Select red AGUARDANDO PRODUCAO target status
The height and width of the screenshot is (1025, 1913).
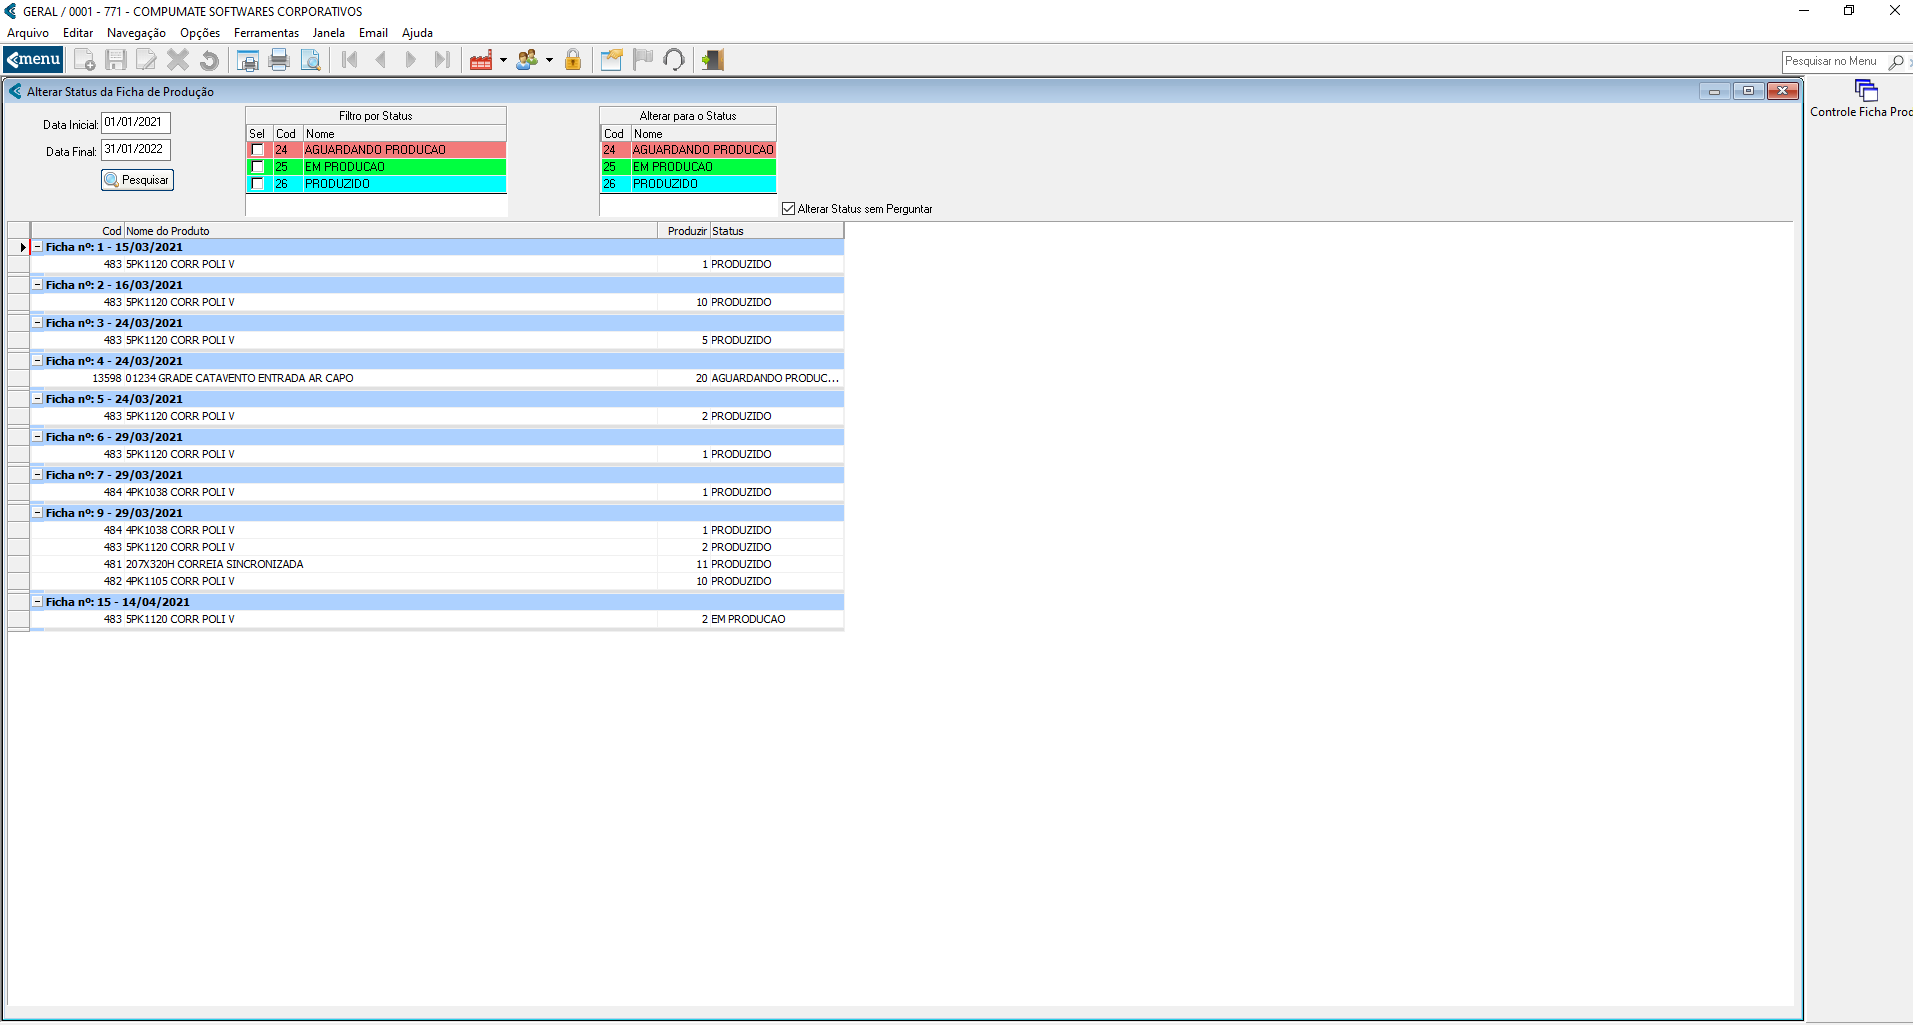688,150
